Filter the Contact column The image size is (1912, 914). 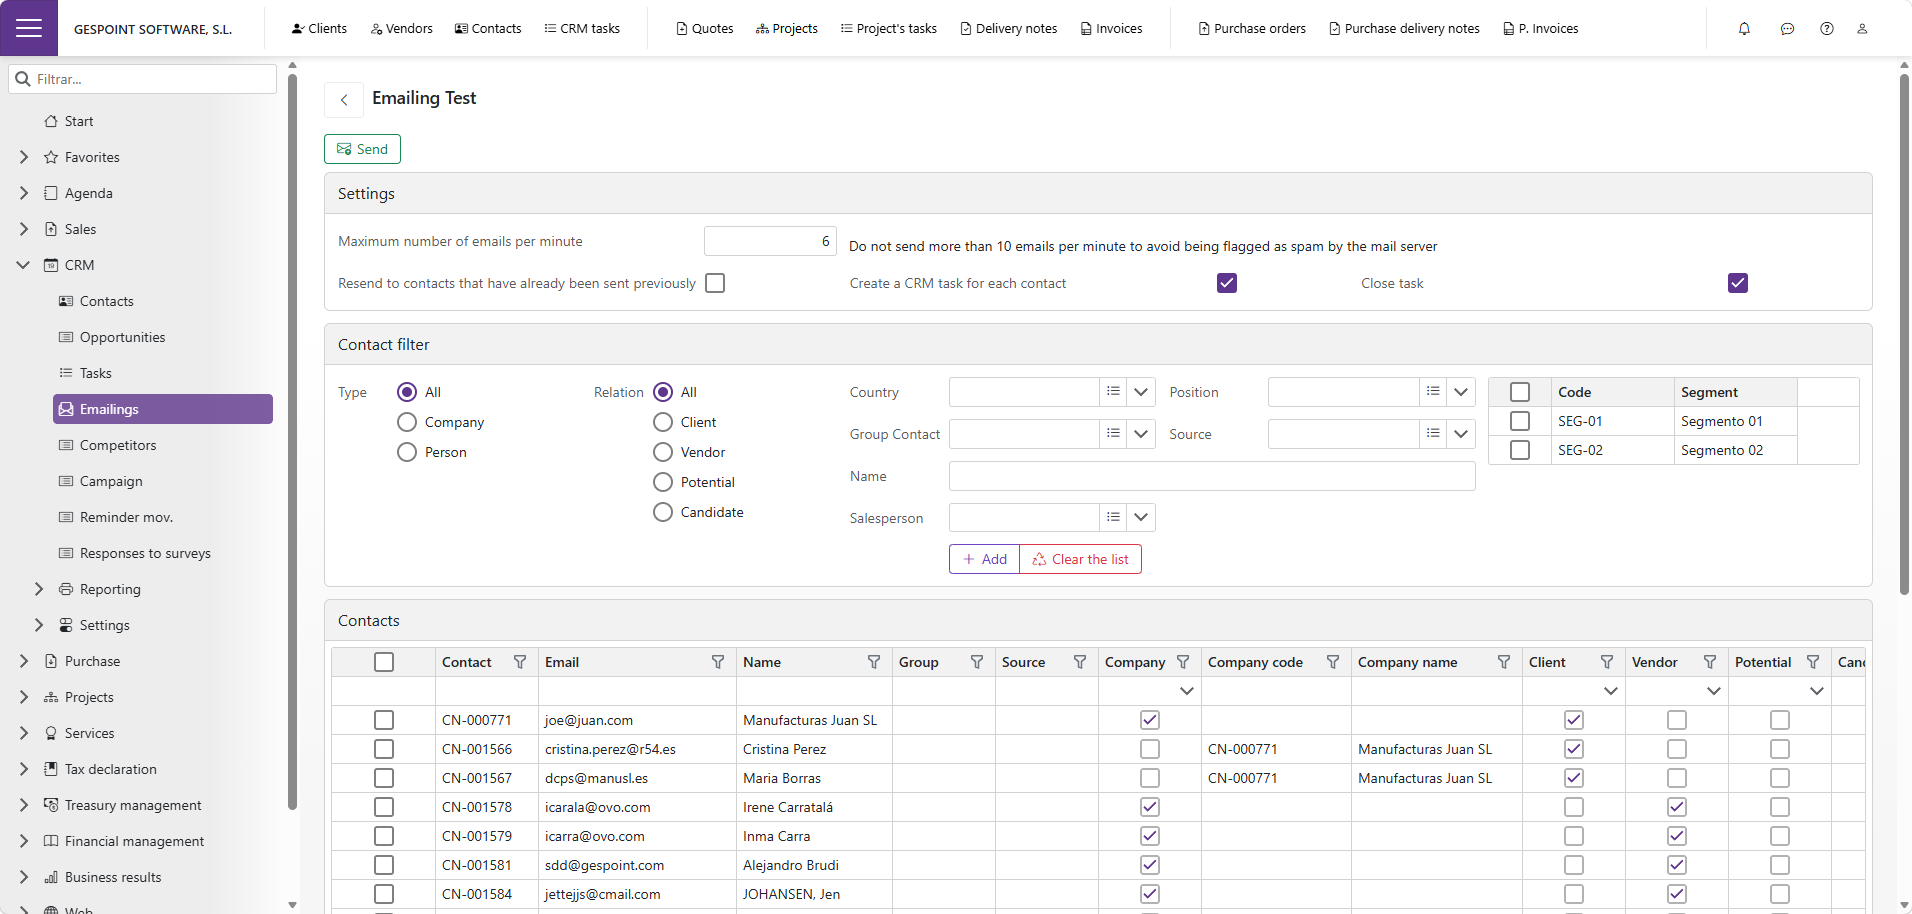coord(520,662)
